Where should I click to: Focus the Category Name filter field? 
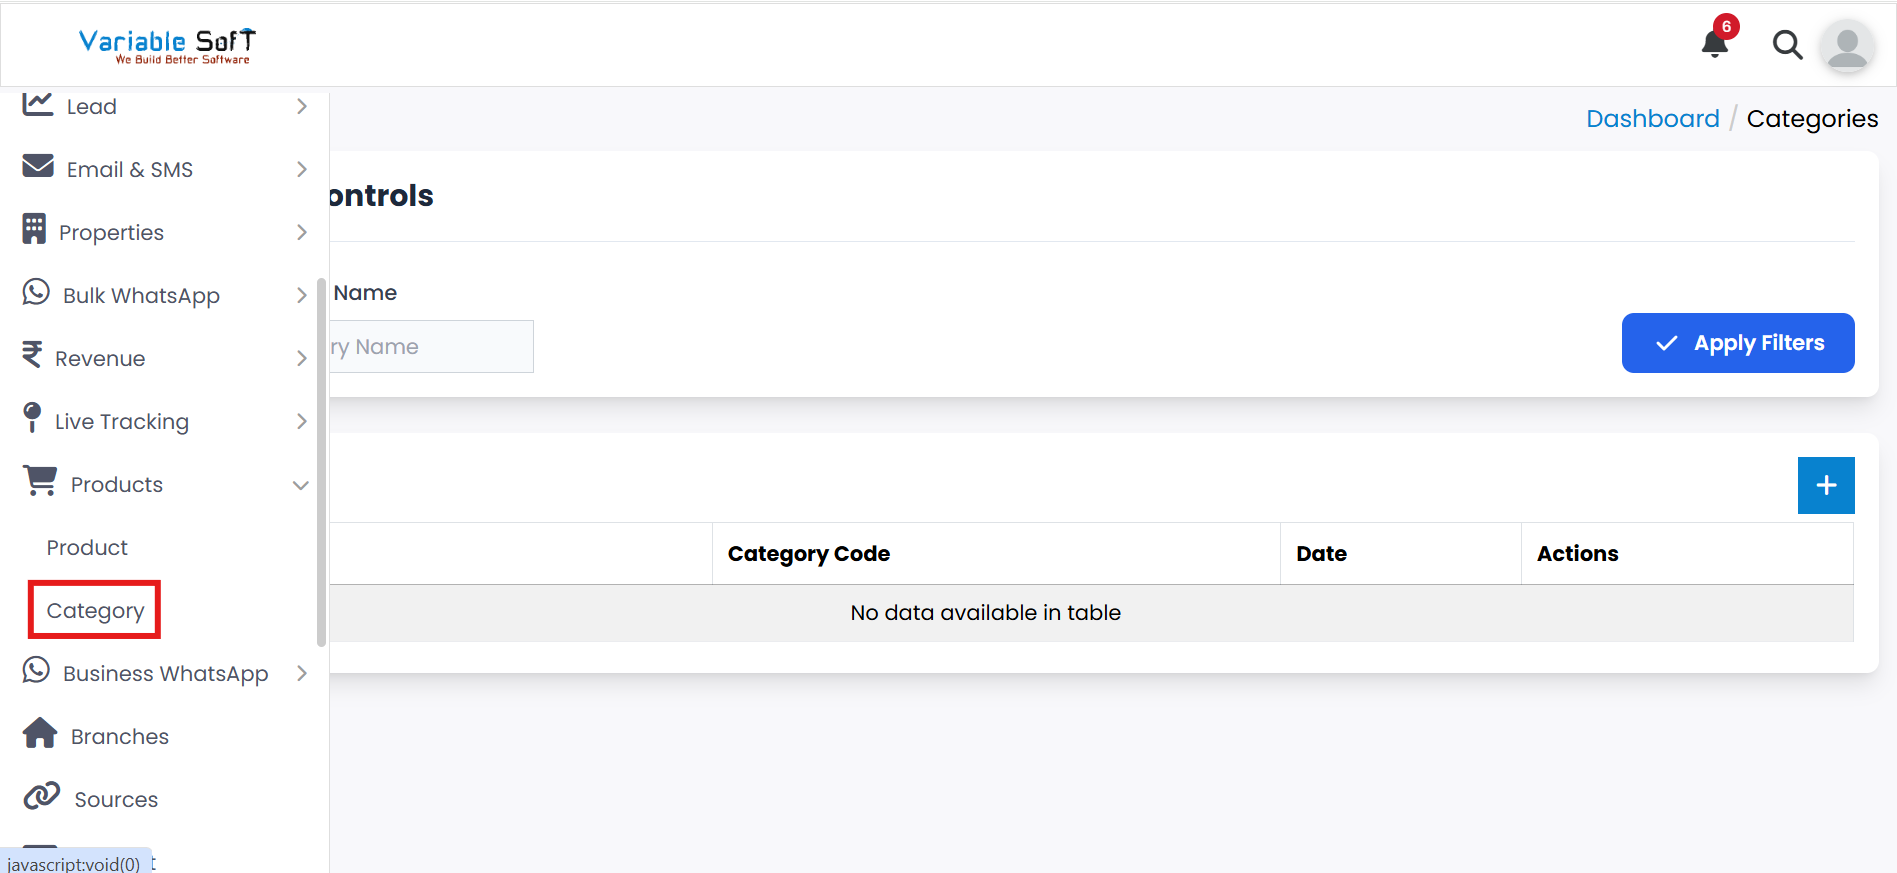click(432, 347)
